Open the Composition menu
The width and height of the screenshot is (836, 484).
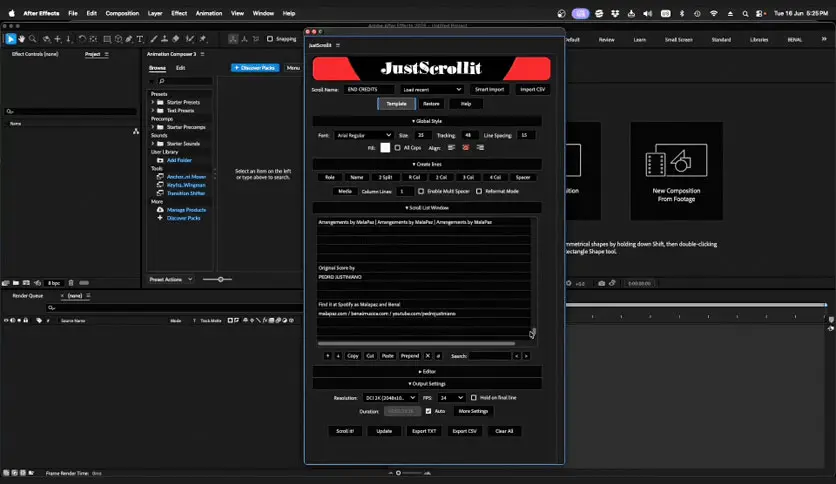(x=122, y=13)
